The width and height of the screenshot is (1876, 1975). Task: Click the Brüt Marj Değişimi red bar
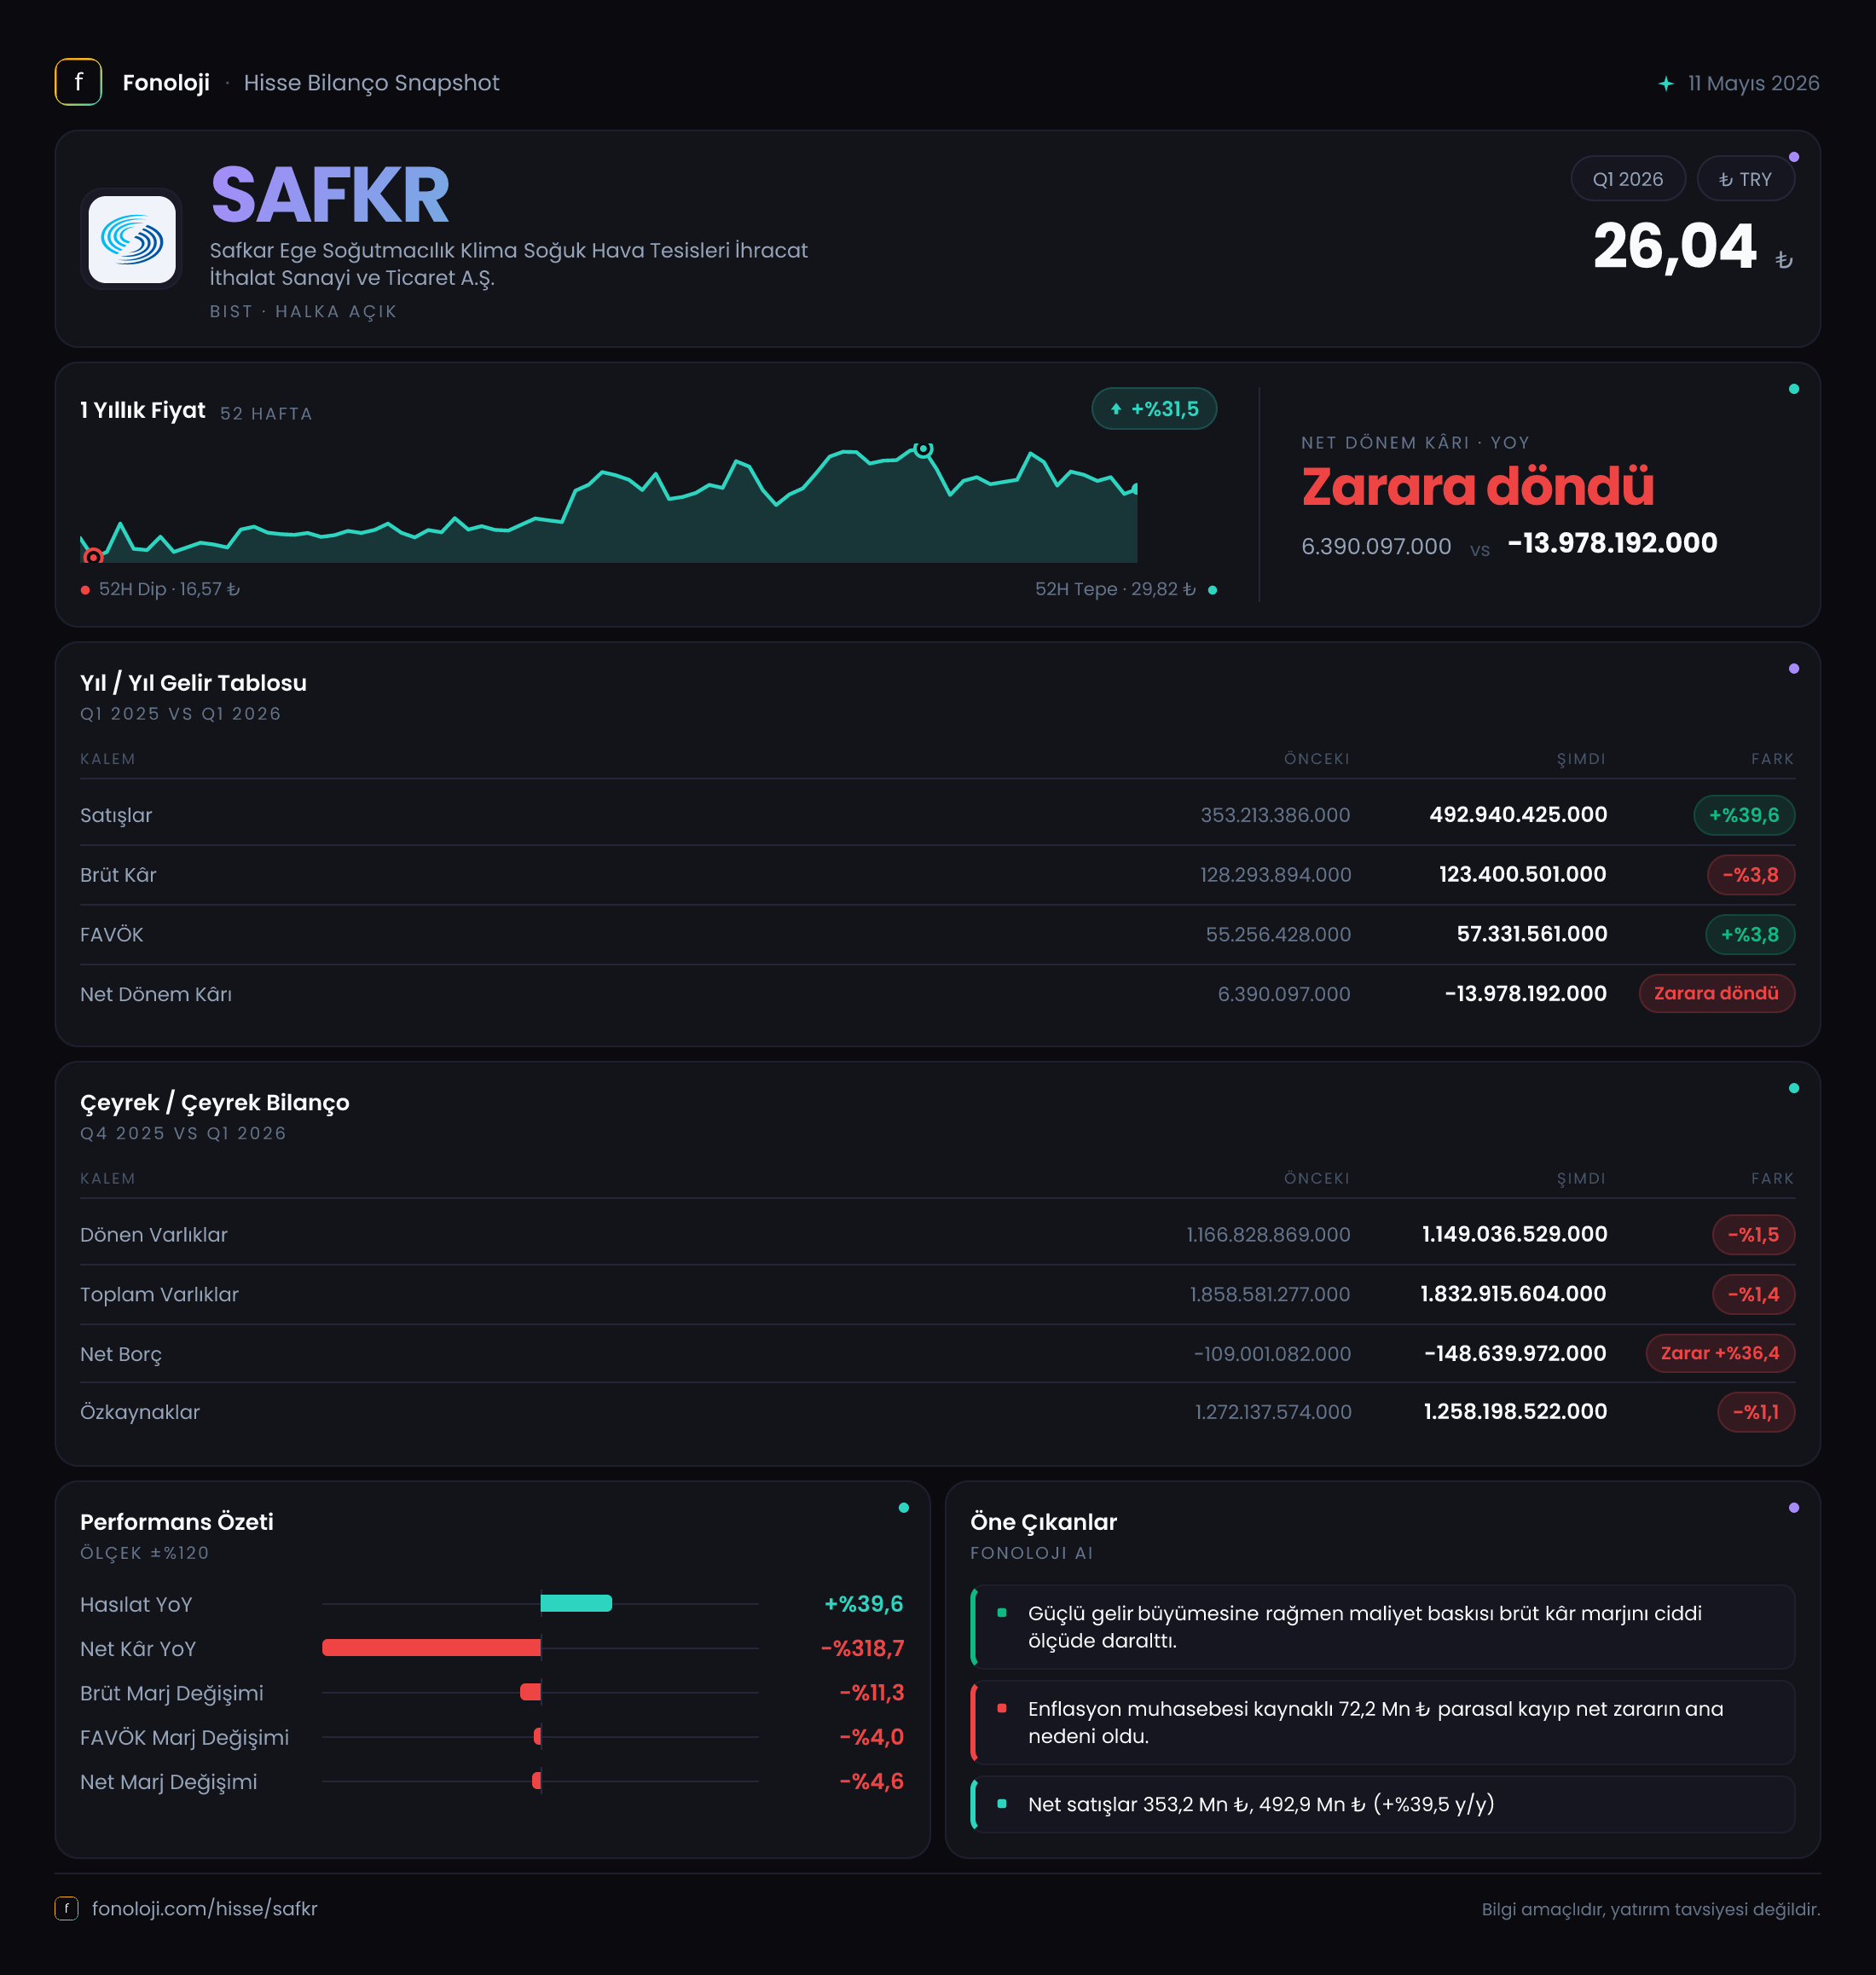(x=530, y=1692)
